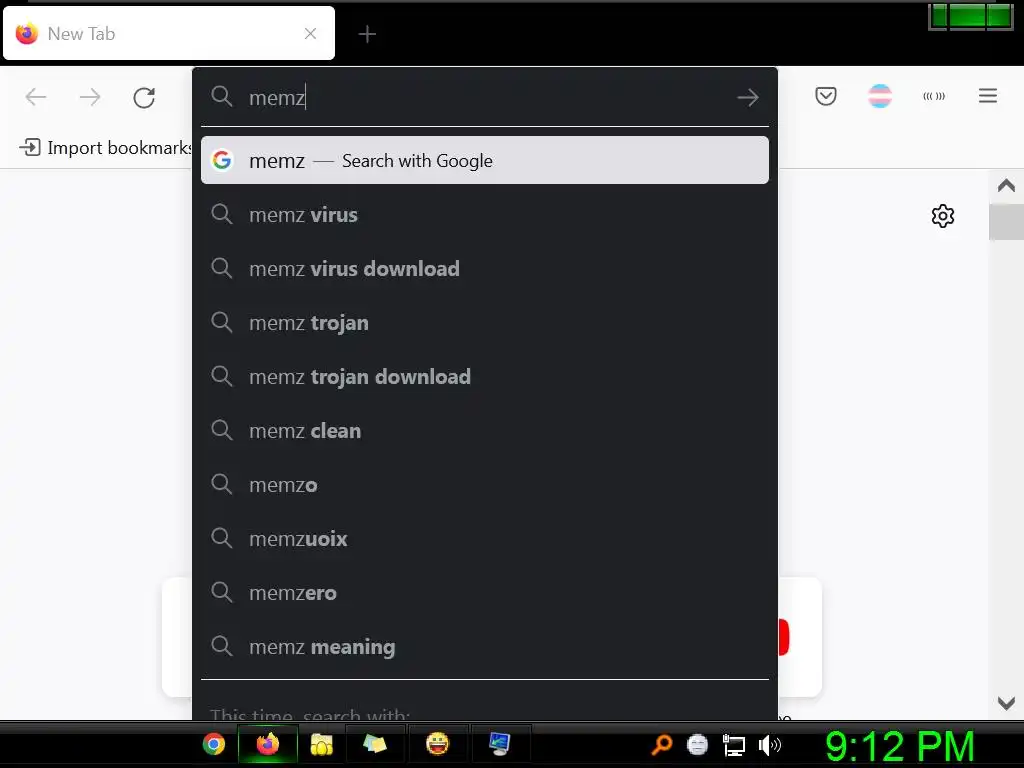Pick the memz trojan suggestion
This screenshot has height=768, width=1024.
[x=485, y=323]
